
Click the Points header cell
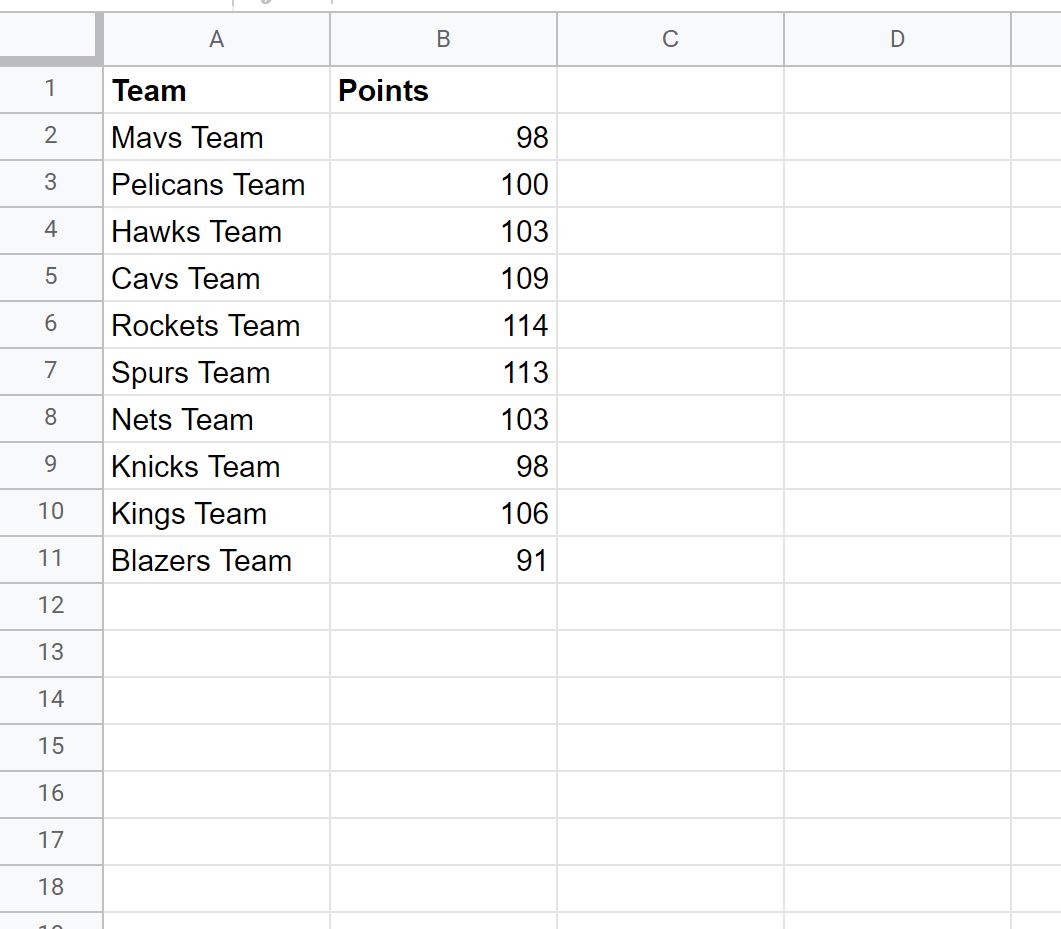pyautogui.click(x=443, y=90)
